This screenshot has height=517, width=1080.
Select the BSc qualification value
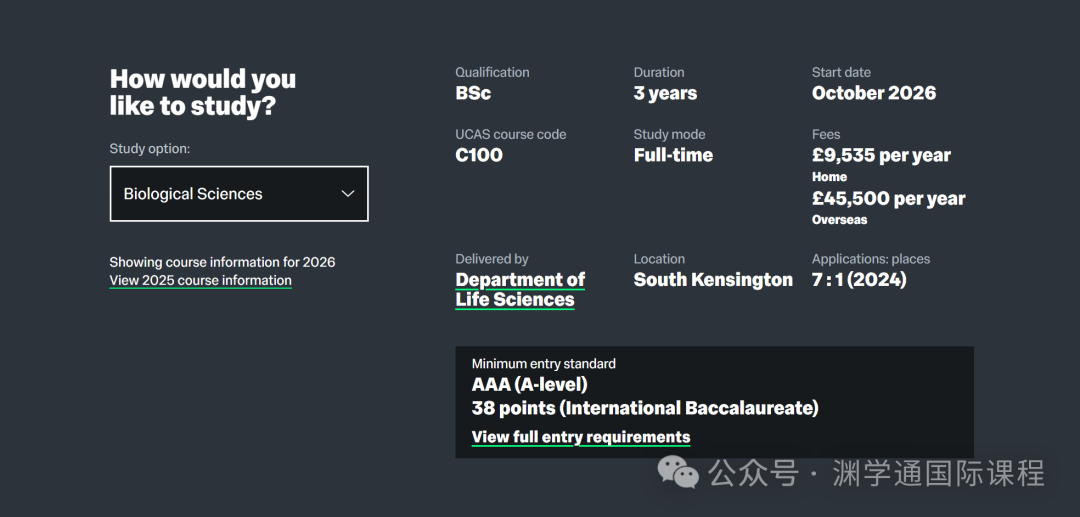[x=473, y=94]
